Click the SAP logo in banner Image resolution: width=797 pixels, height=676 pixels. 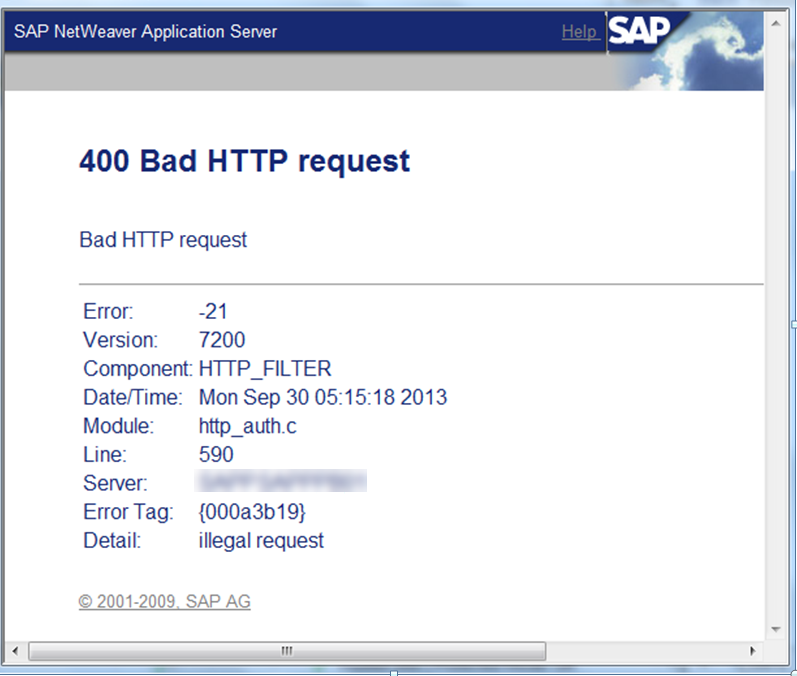click(x=639, y=31)
